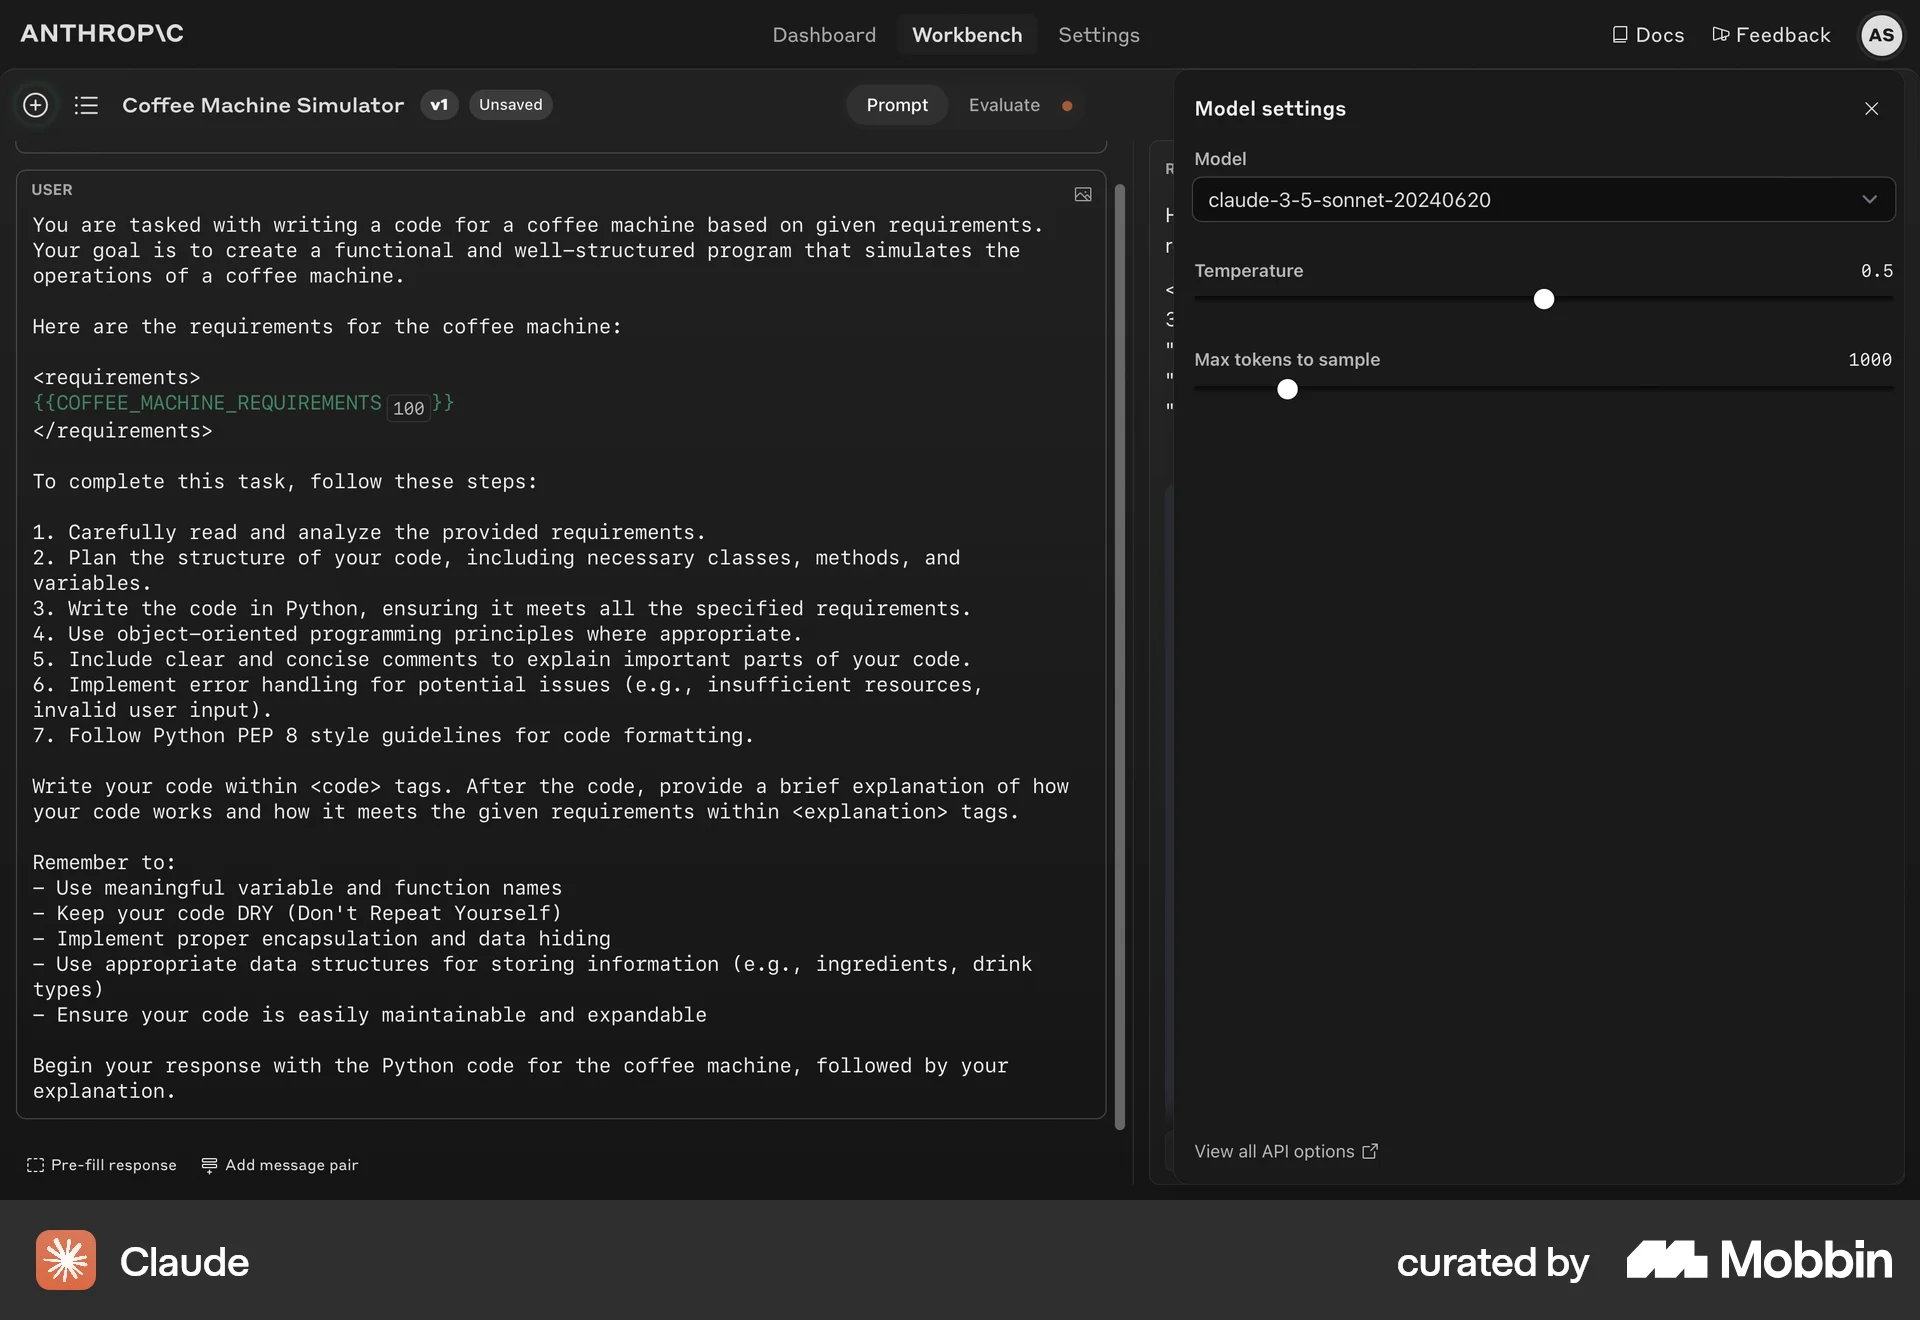Click the ANTHROPIC logo
The image size is (1920, 1320).
[101, 33]
